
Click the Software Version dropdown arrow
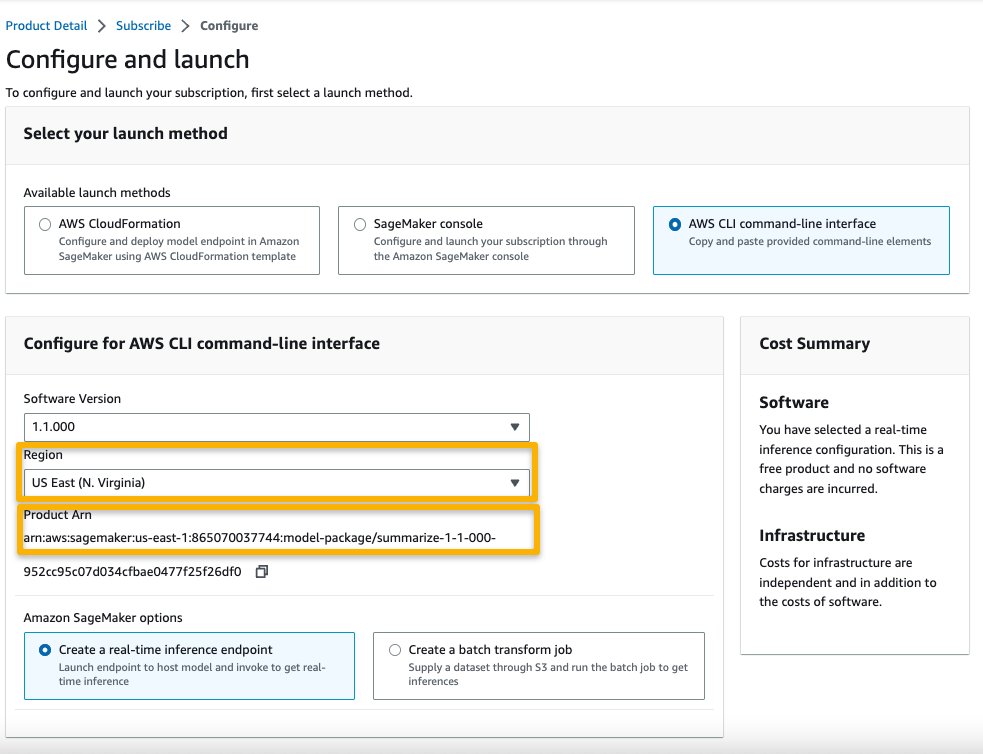click(515, 427)
